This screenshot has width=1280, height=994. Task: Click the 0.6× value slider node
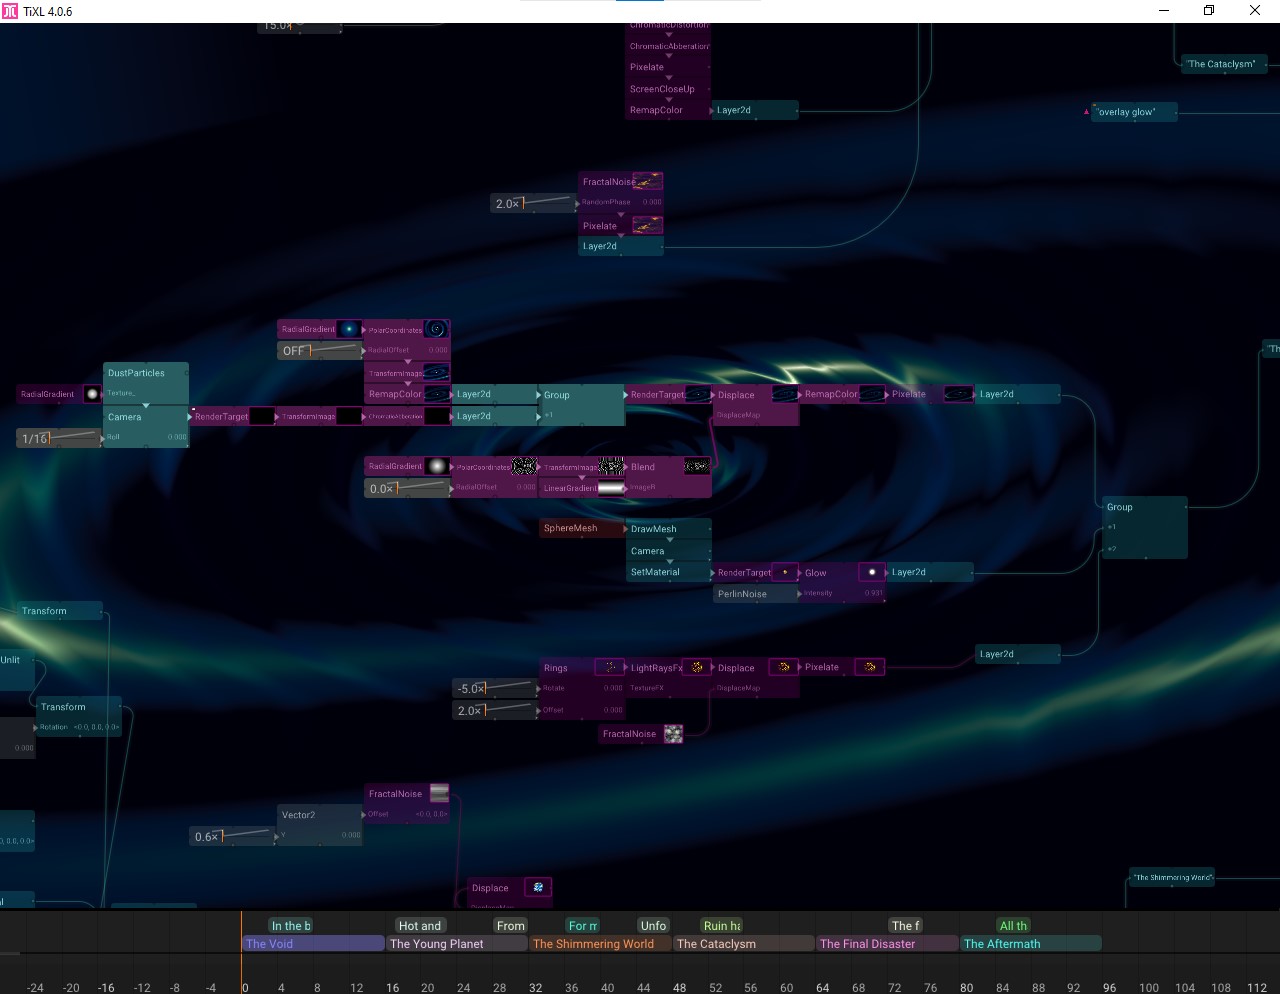[x=233, y=837]
